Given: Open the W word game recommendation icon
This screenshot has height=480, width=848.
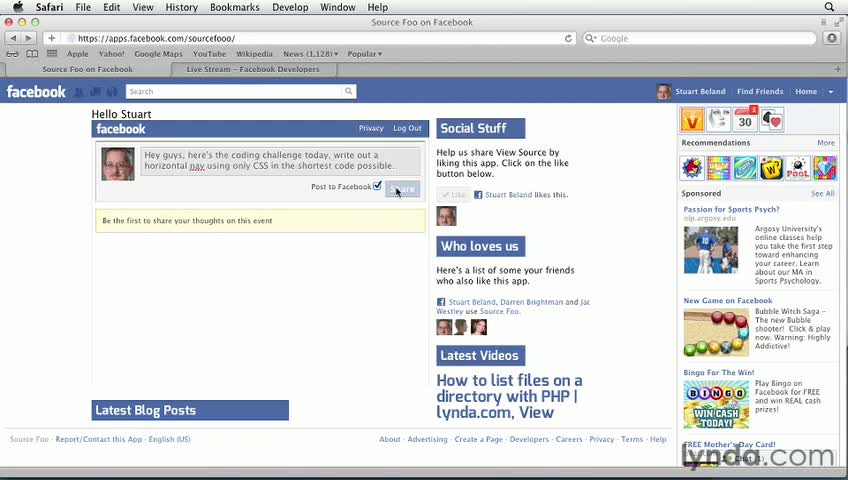Looking at the screenshot, I should (x=771, y=168).
